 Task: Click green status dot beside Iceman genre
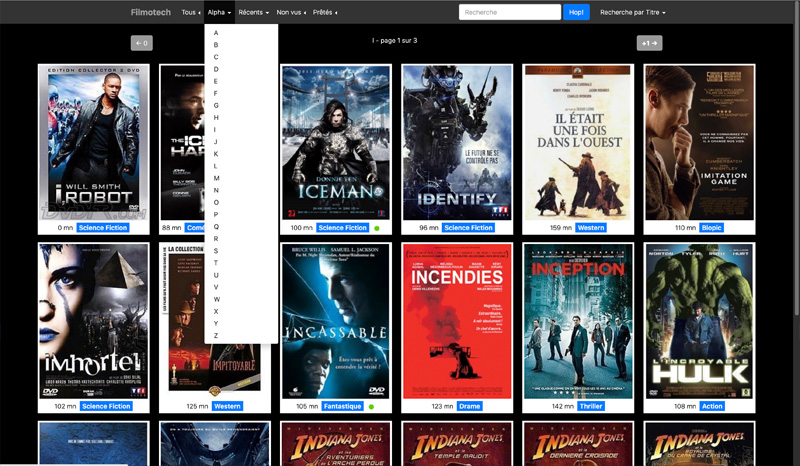(x=377, y=228)
